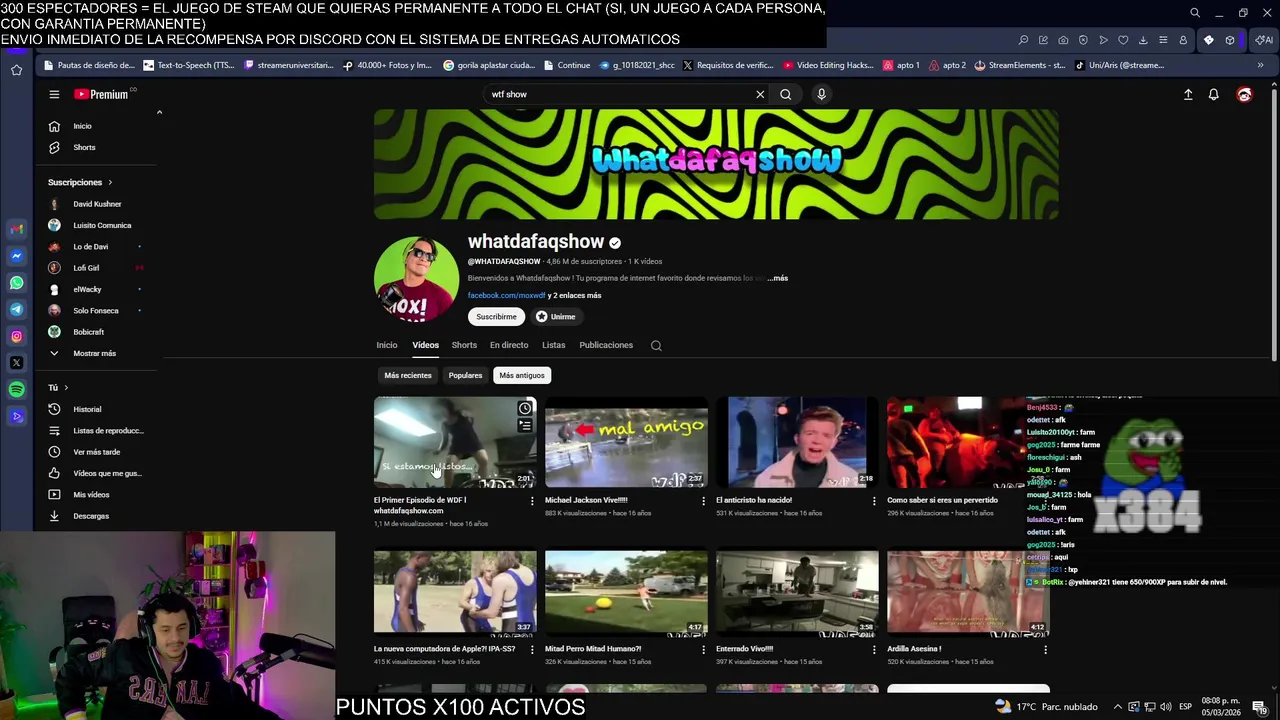Play 'El Primer Episodio de WDF' thumbnail
This screenshot has height=720, width=1280.
455,442
